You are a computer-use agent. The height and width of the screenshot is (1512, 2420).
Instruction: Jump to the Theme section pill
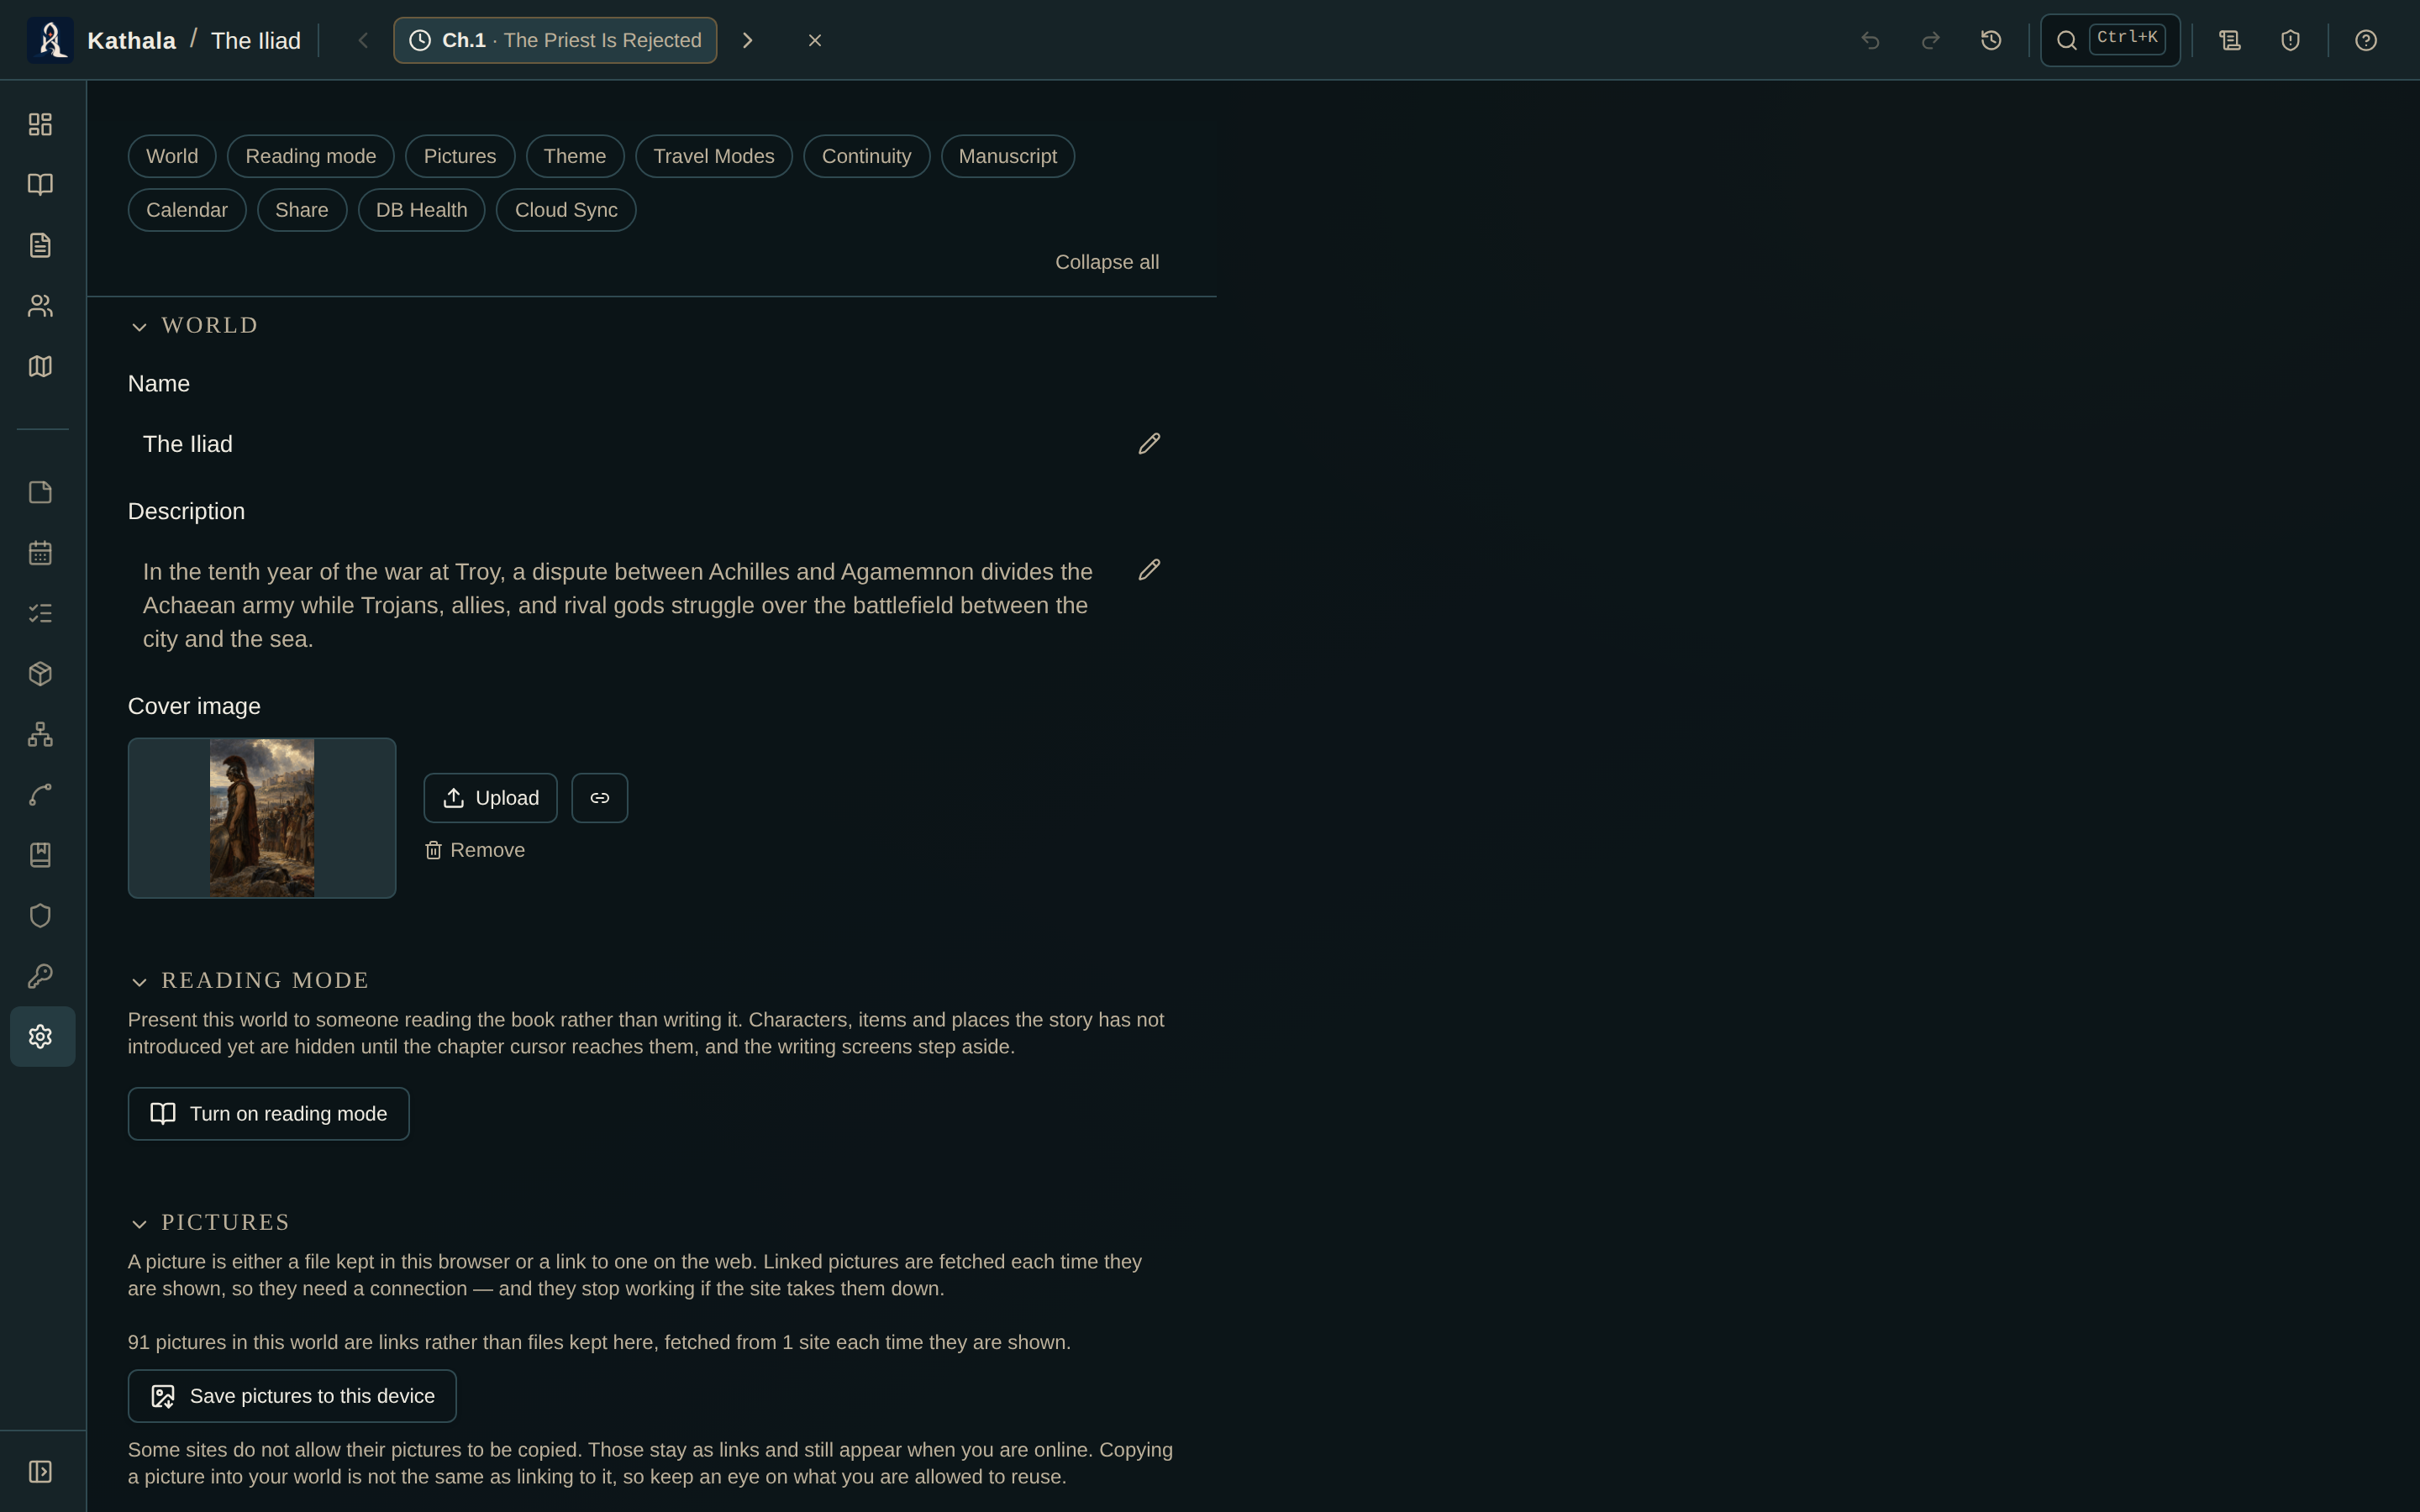[x=575, y=156]
